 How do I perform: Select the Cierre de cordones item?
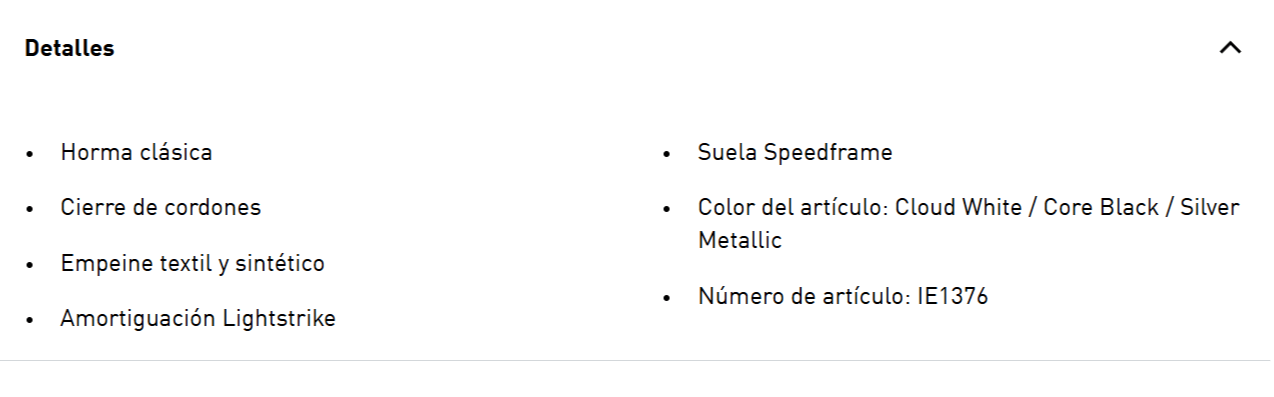(x=160, y=207)
